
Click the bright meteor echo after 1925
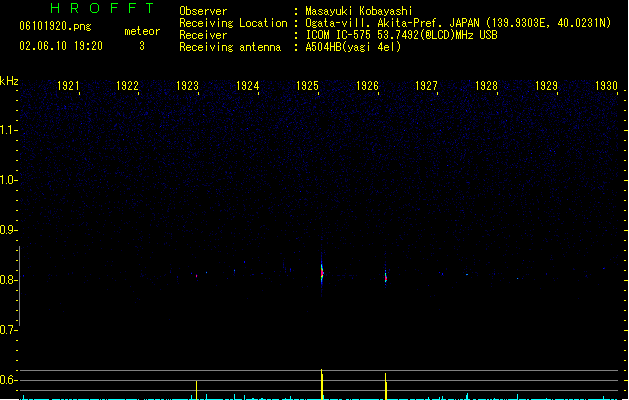322,273
